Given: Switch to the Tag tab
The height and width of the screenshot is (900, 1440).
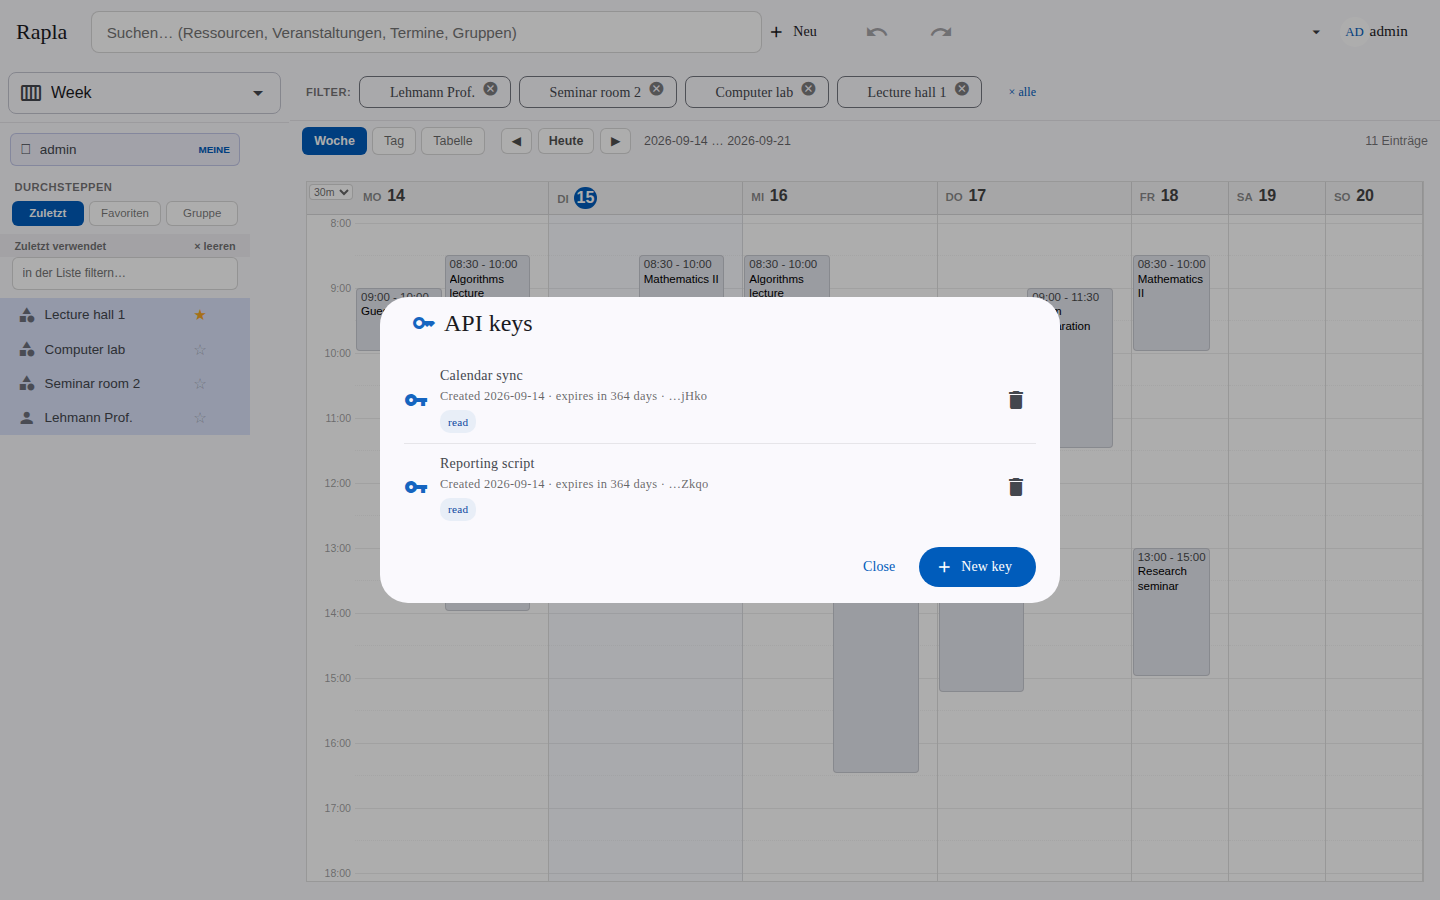Looking at the screenshot, I should point(394,141).
